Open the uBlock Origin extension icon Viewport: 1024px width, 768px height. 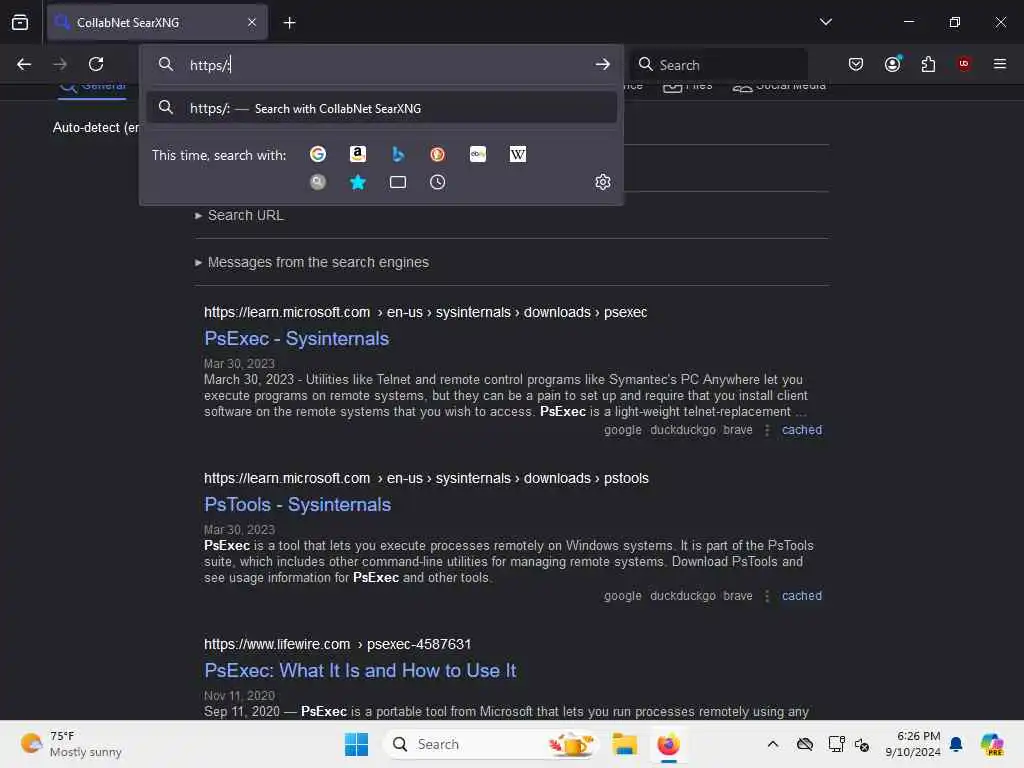(964, 64)
